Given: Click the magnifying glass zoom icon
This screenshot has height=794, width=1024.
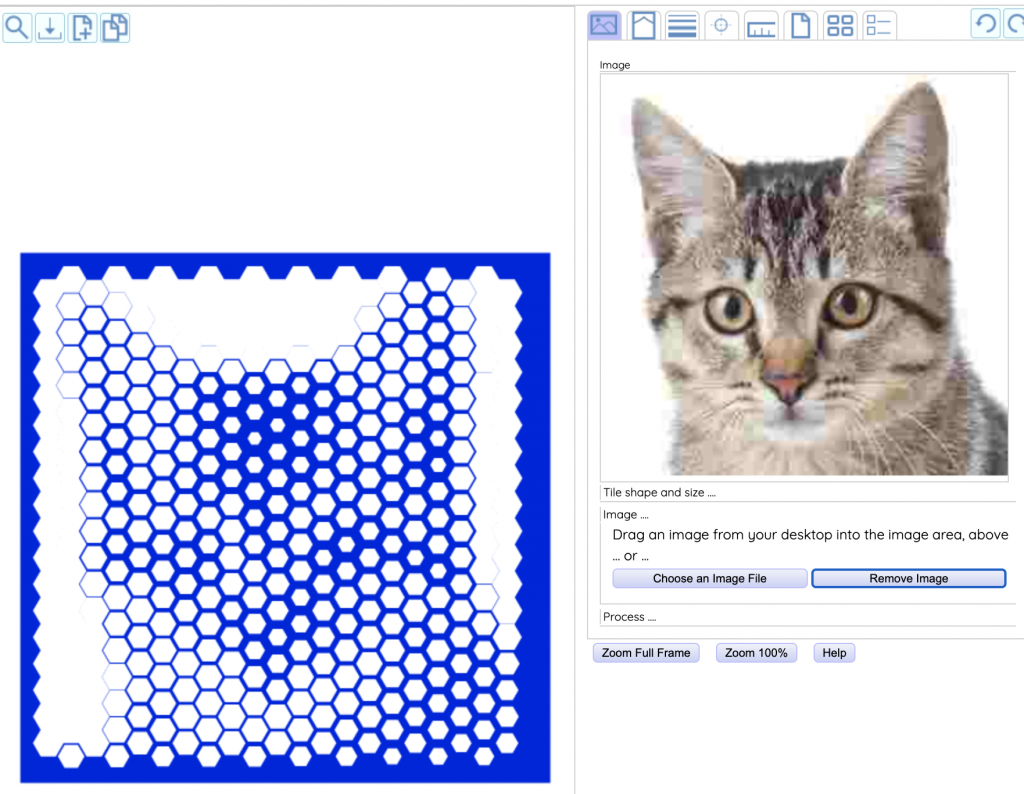Looking at the screenshot, I should (x=17, y=27).
